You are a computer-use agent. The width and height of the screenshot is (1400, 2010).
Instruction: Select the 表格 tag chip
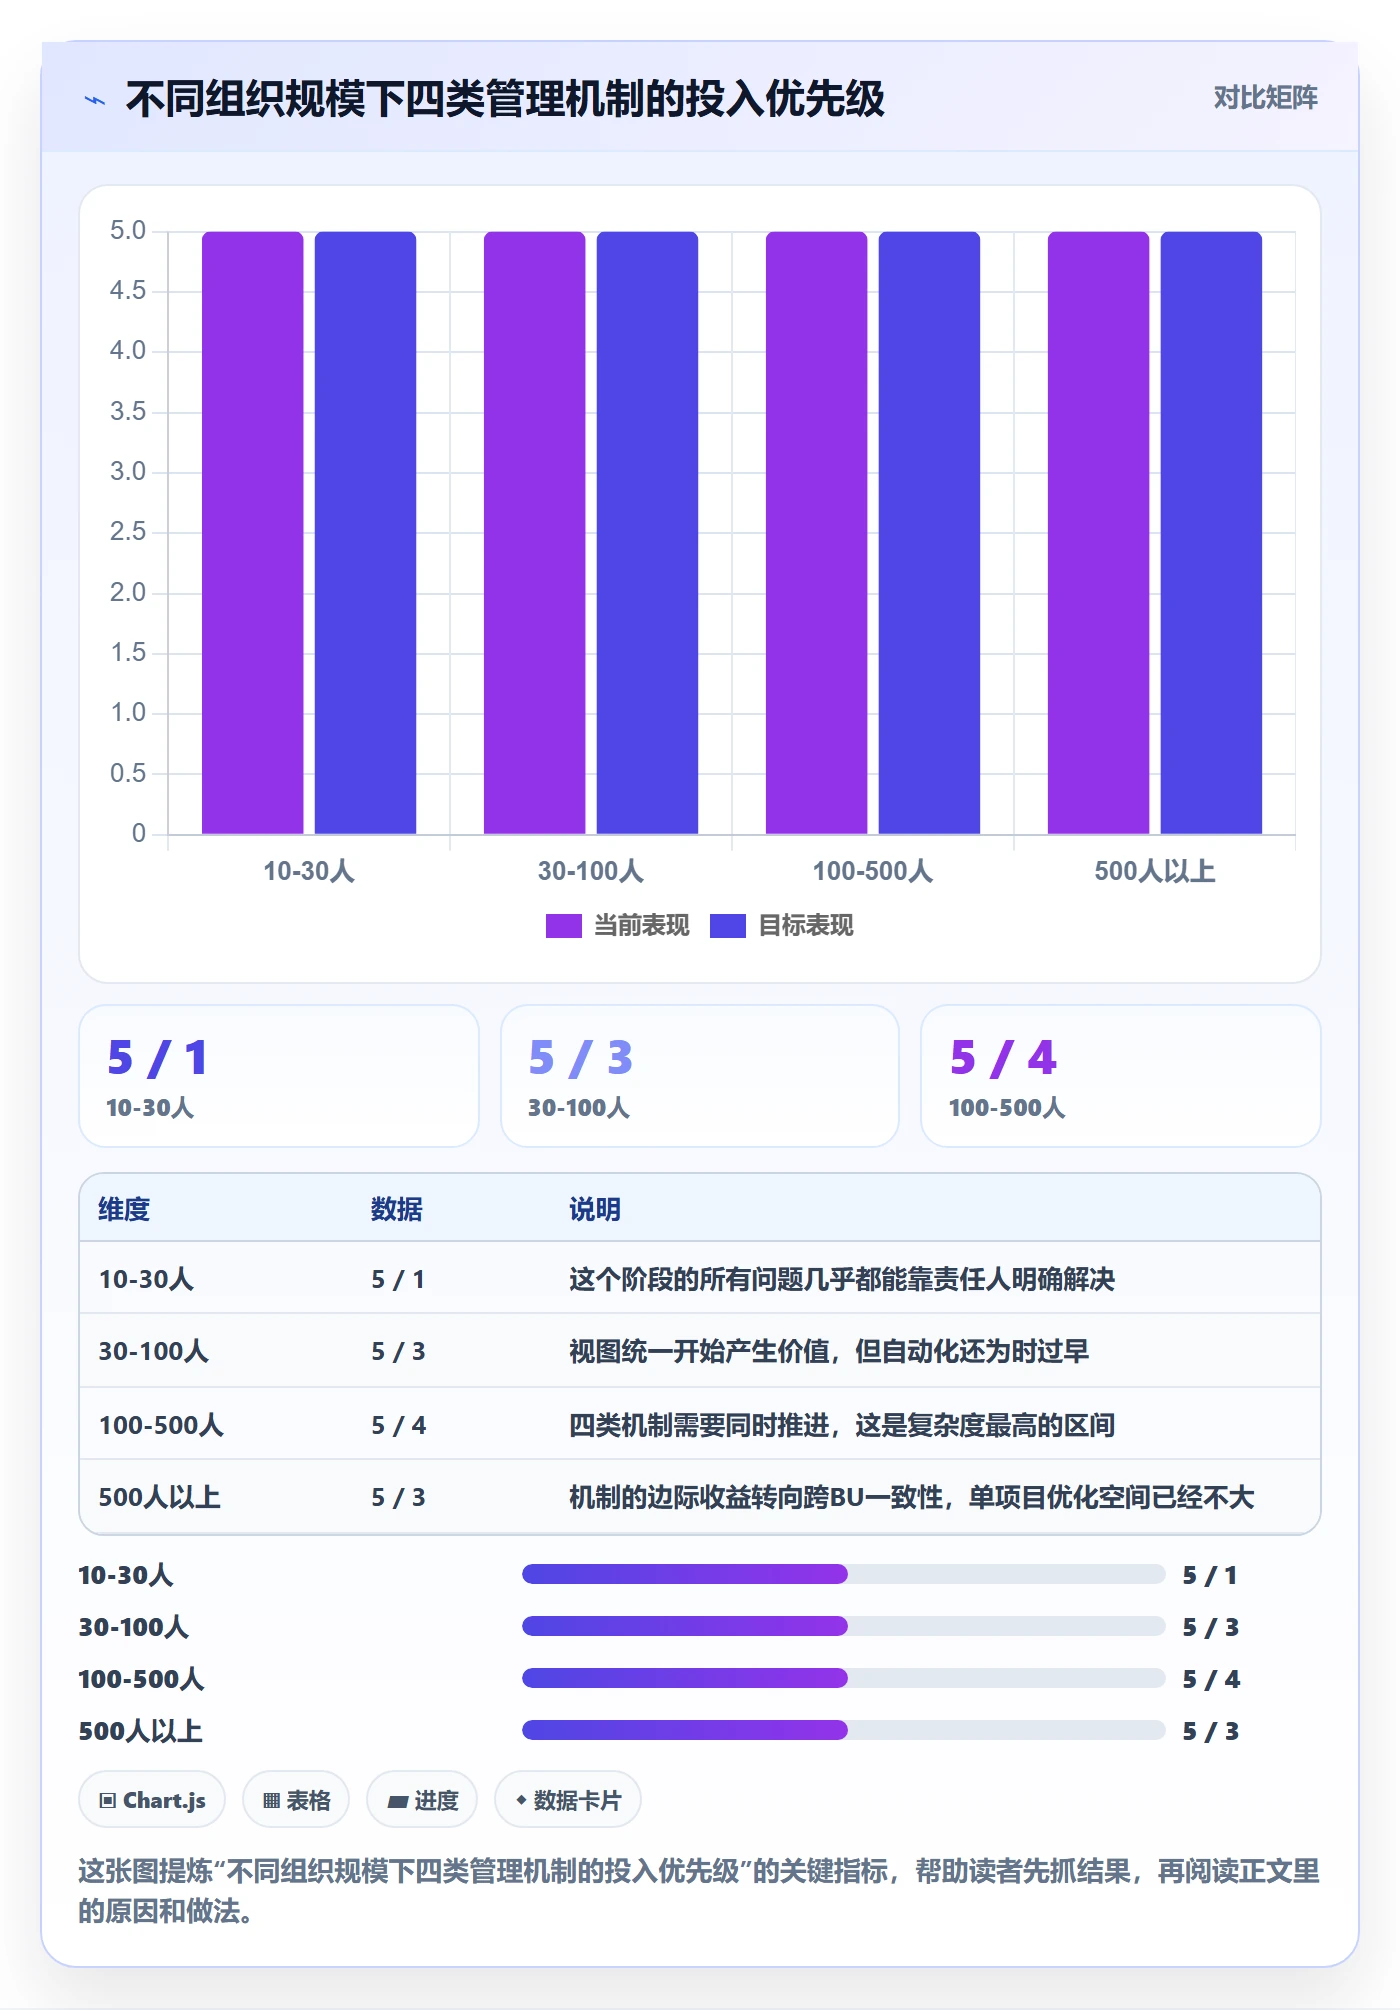[296, 1800]
